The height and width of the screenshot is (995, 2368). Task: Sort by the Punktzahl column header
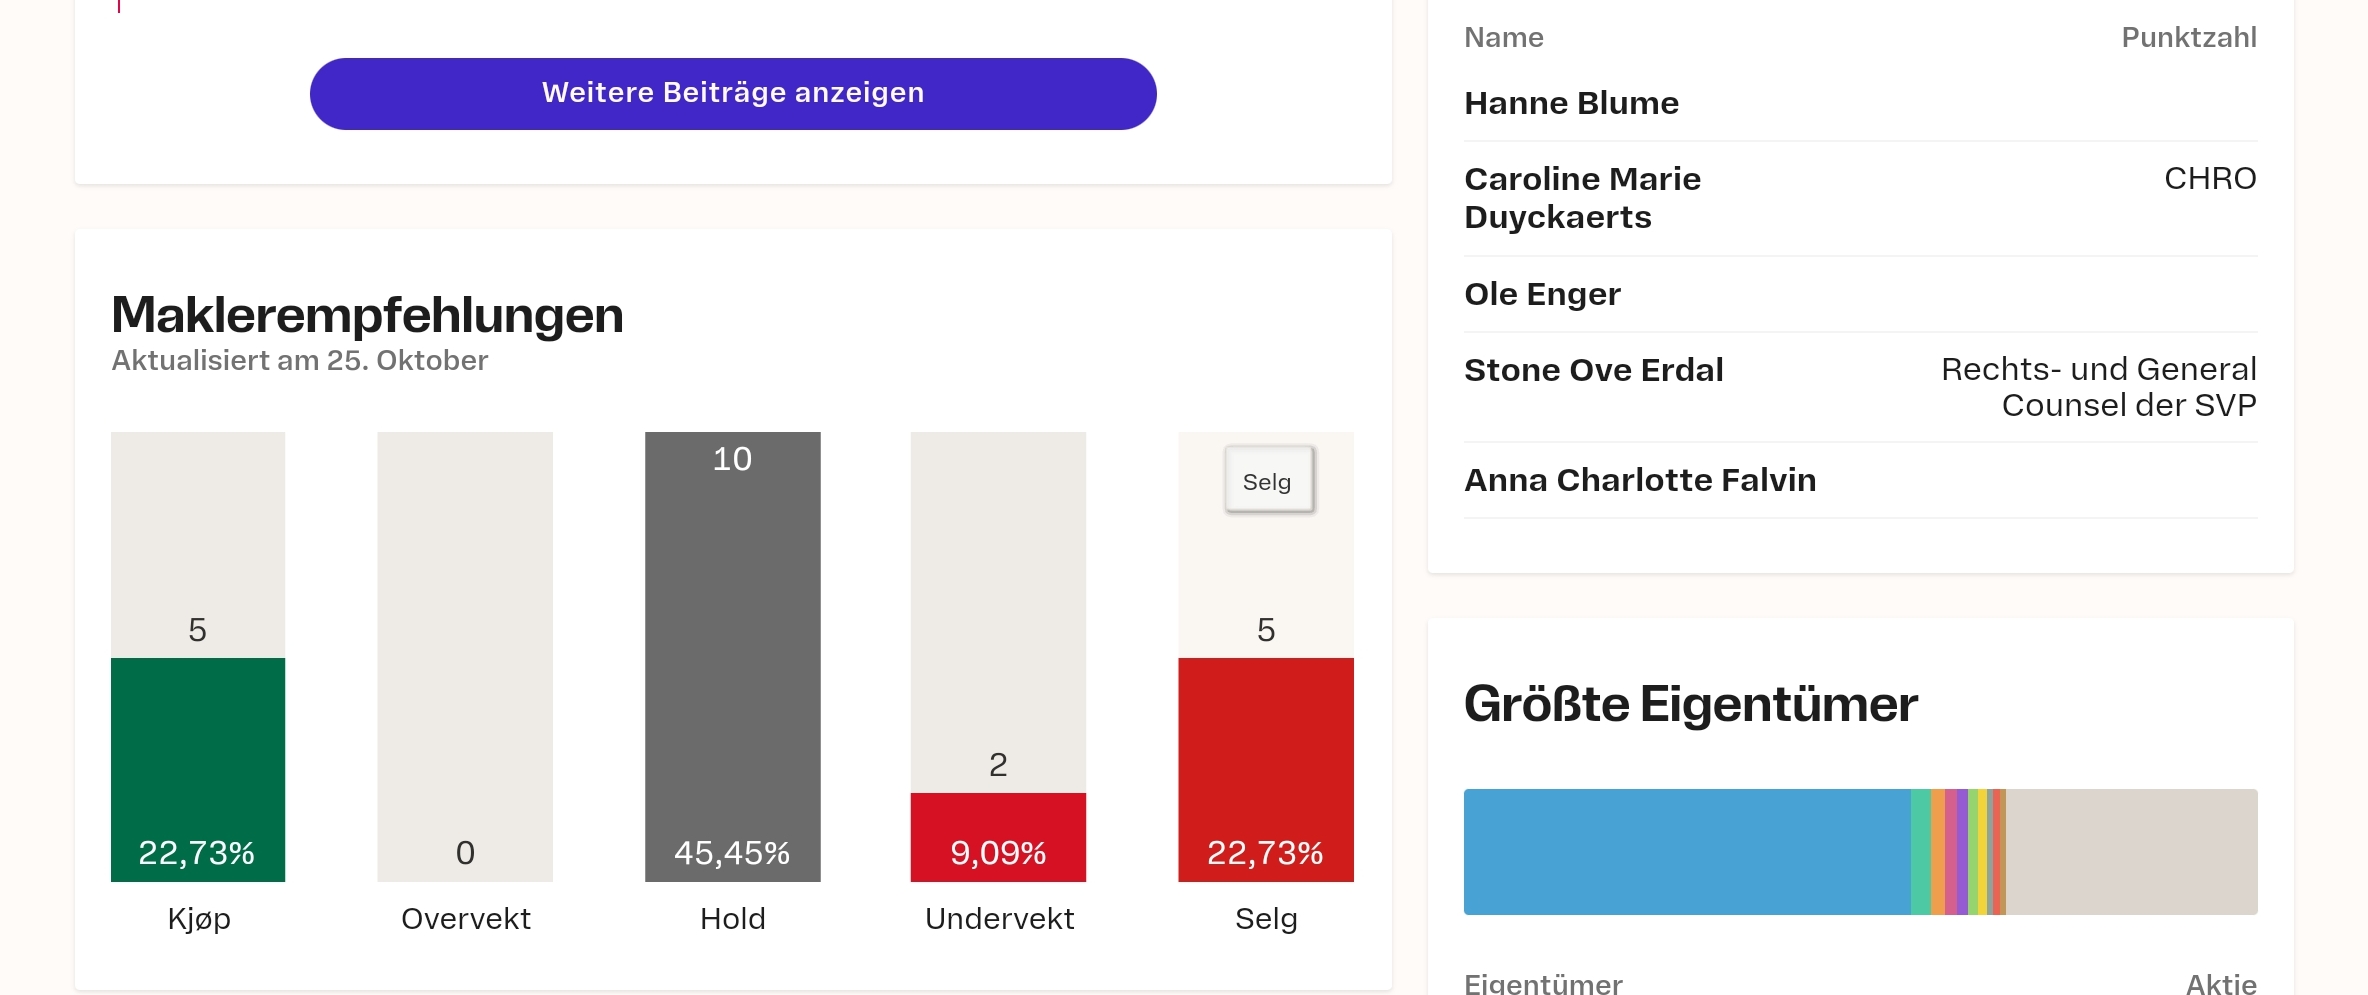(x=2188, y=37)
